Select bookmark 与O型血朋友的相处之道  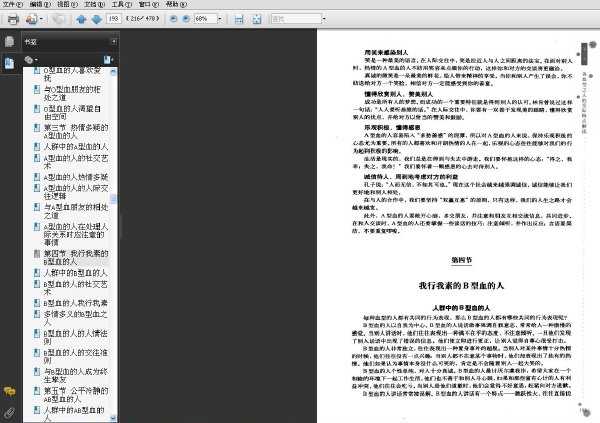pos(72,93)
